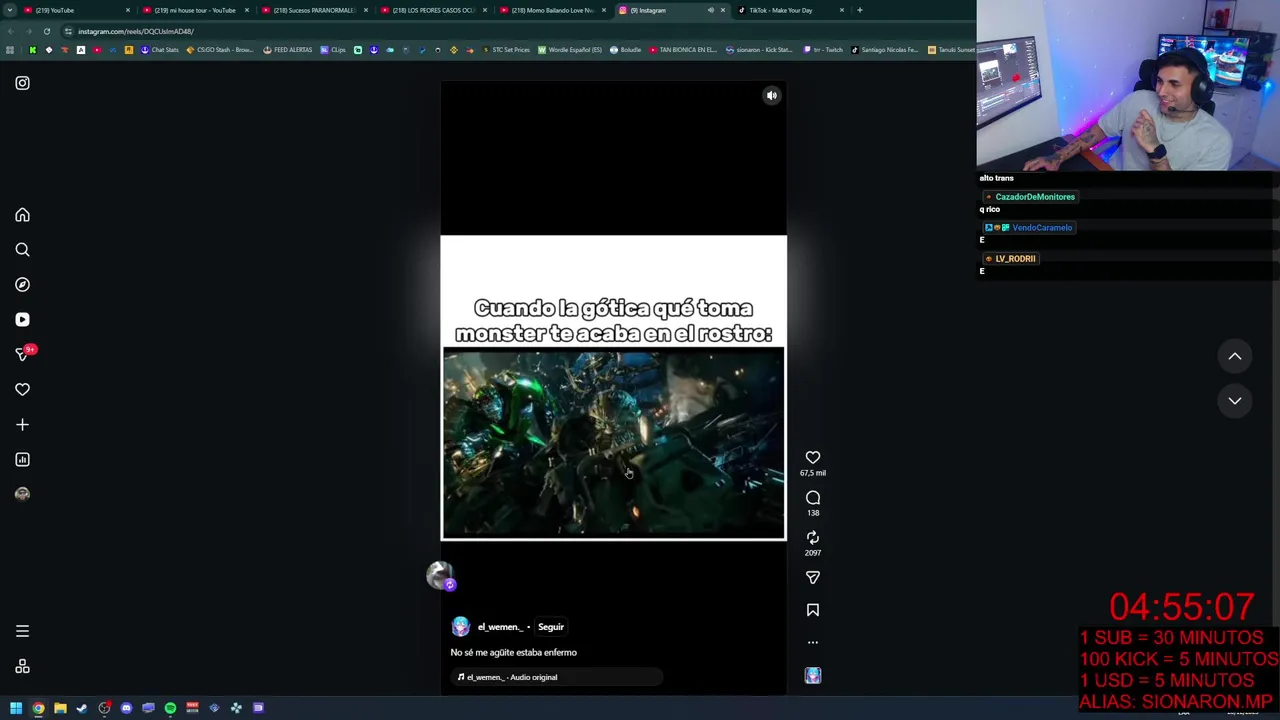Open the Meta apps icon at the sidebar bottom
Image resolution: width=1280 pixels, height=720 pixels.
point(22,667)
